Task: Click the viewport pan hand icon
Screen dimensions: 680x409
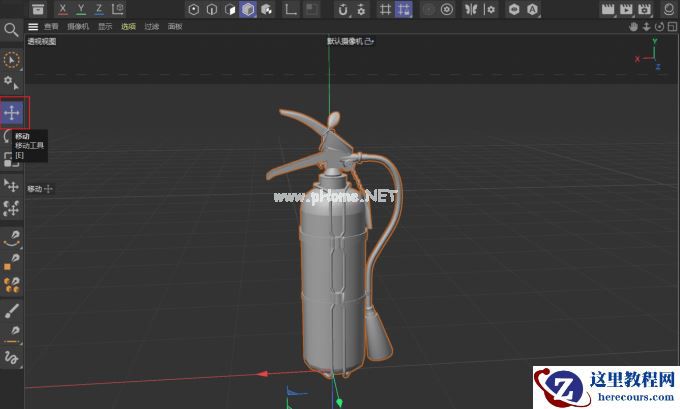Action: [x=633, y=27]
